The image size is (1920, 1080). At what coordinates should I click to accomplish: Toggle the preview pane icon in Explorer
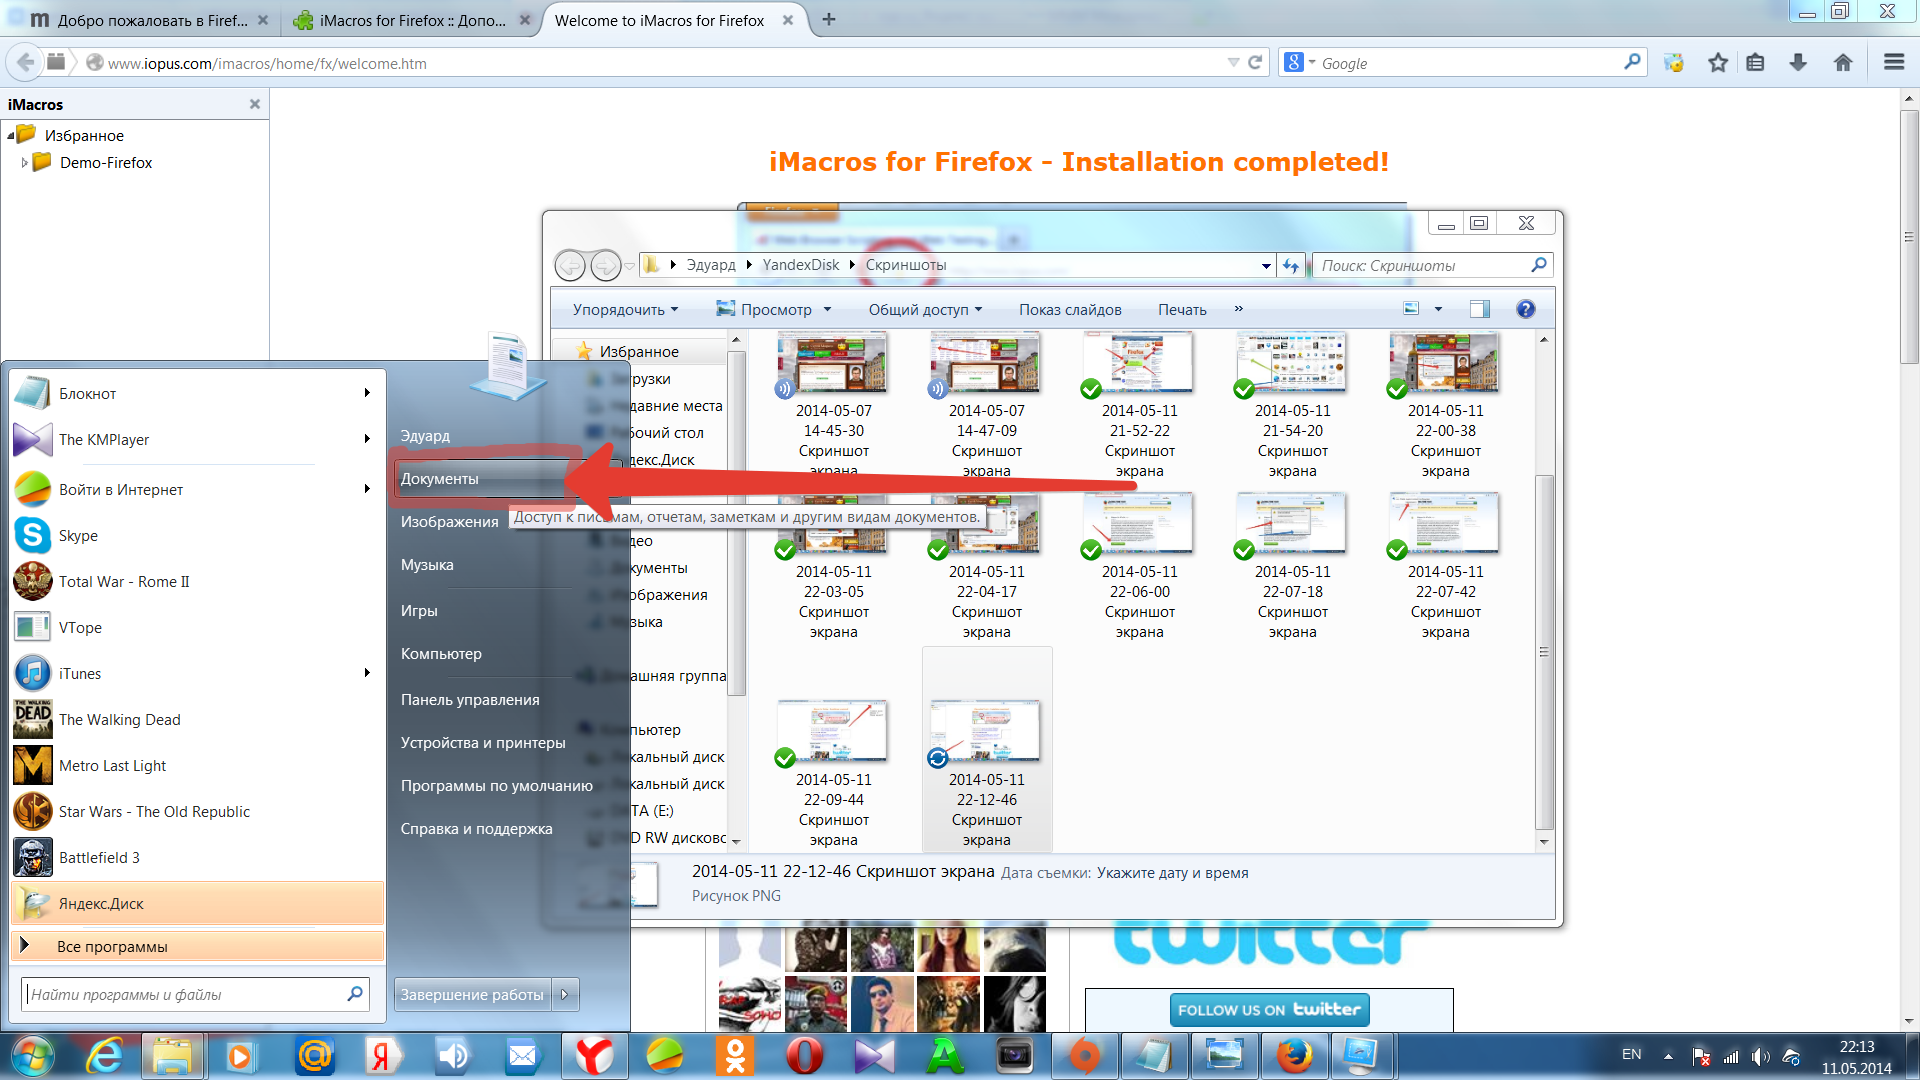click(x=1479, y=309)
